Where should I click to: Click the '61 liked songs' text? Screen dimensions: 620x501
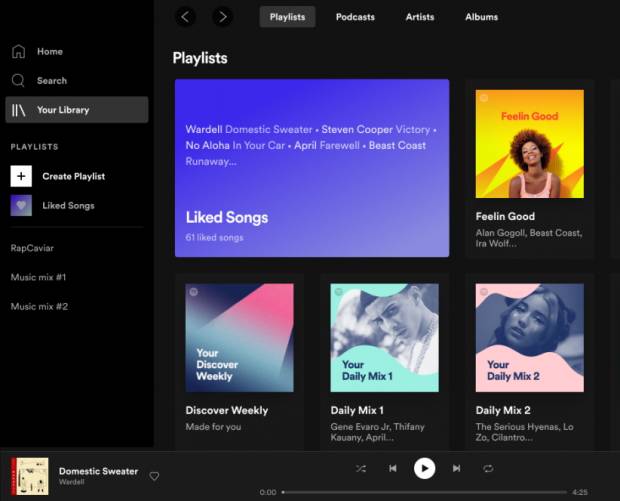214,238
